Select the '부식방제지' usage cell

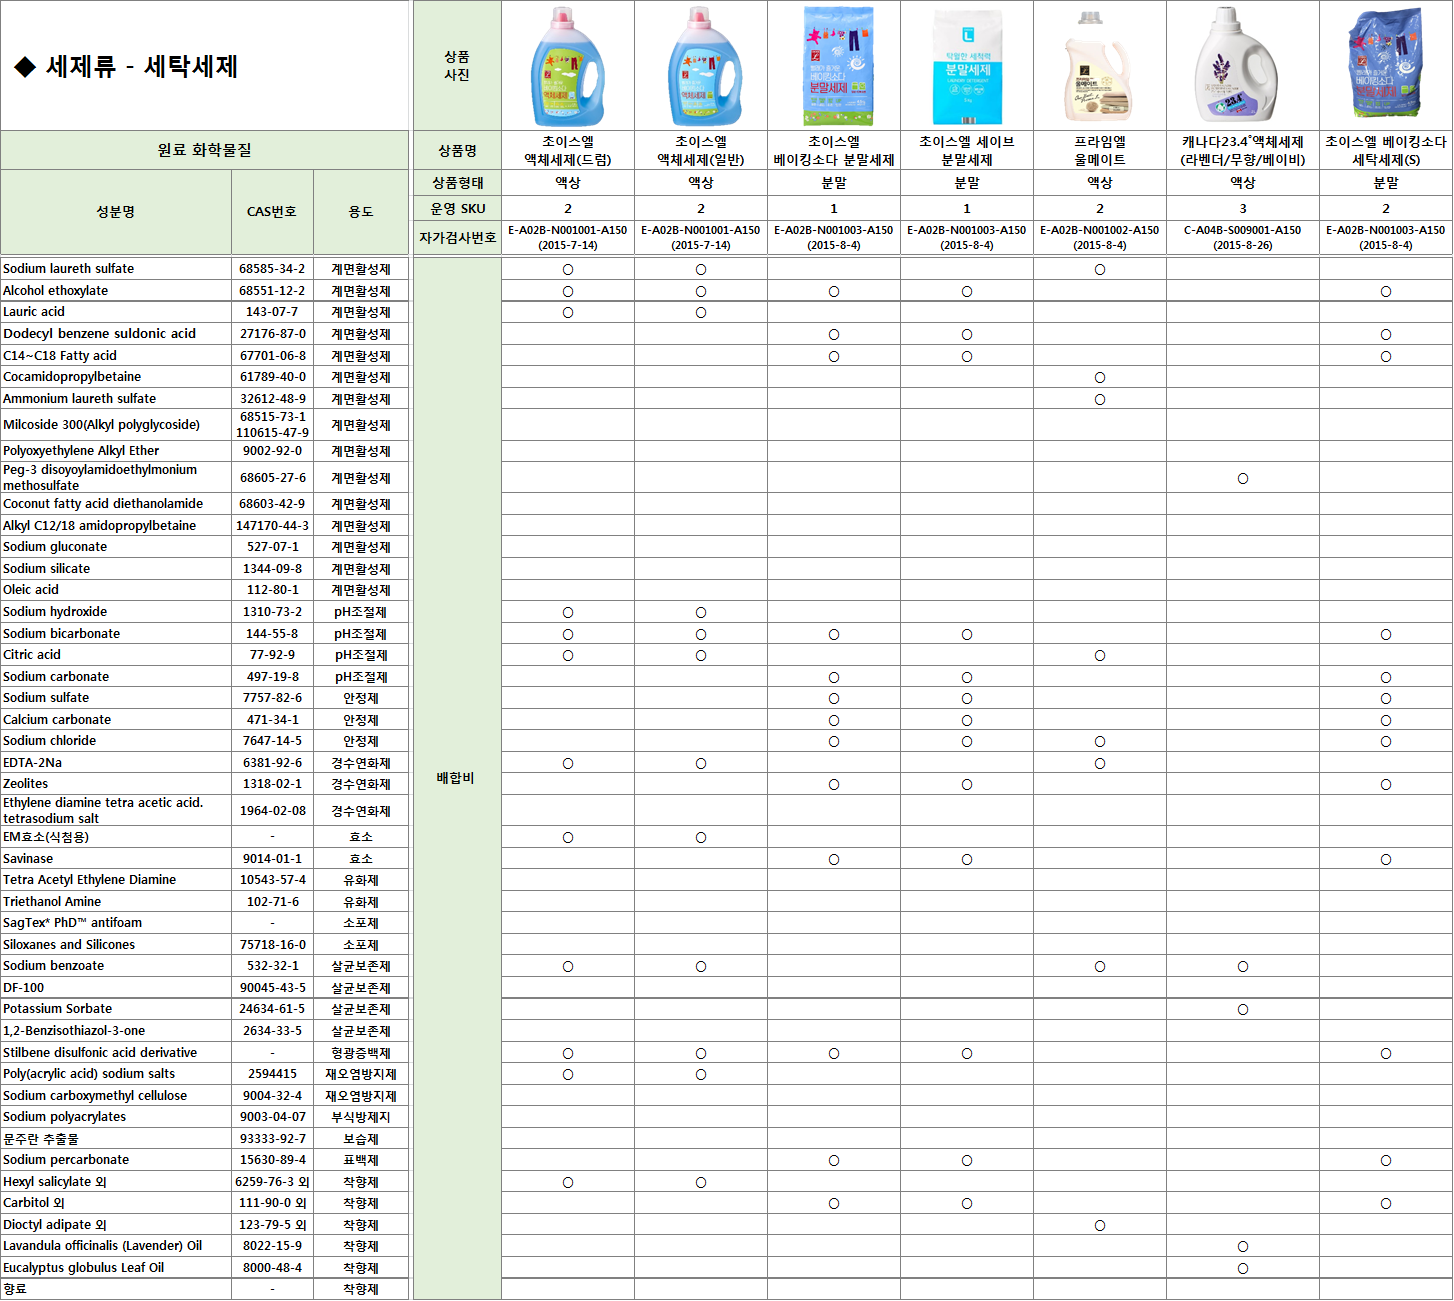tap(361, 1117)
